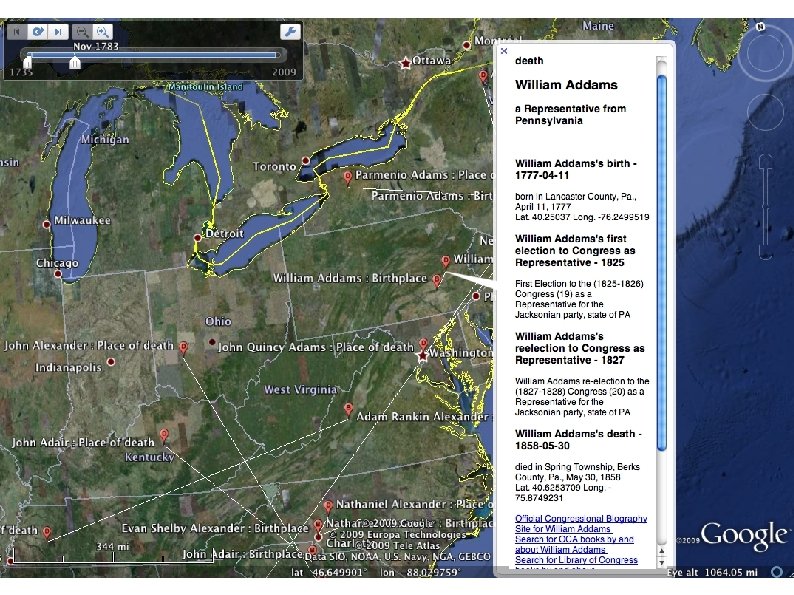Open time slider options wrench

290,32
